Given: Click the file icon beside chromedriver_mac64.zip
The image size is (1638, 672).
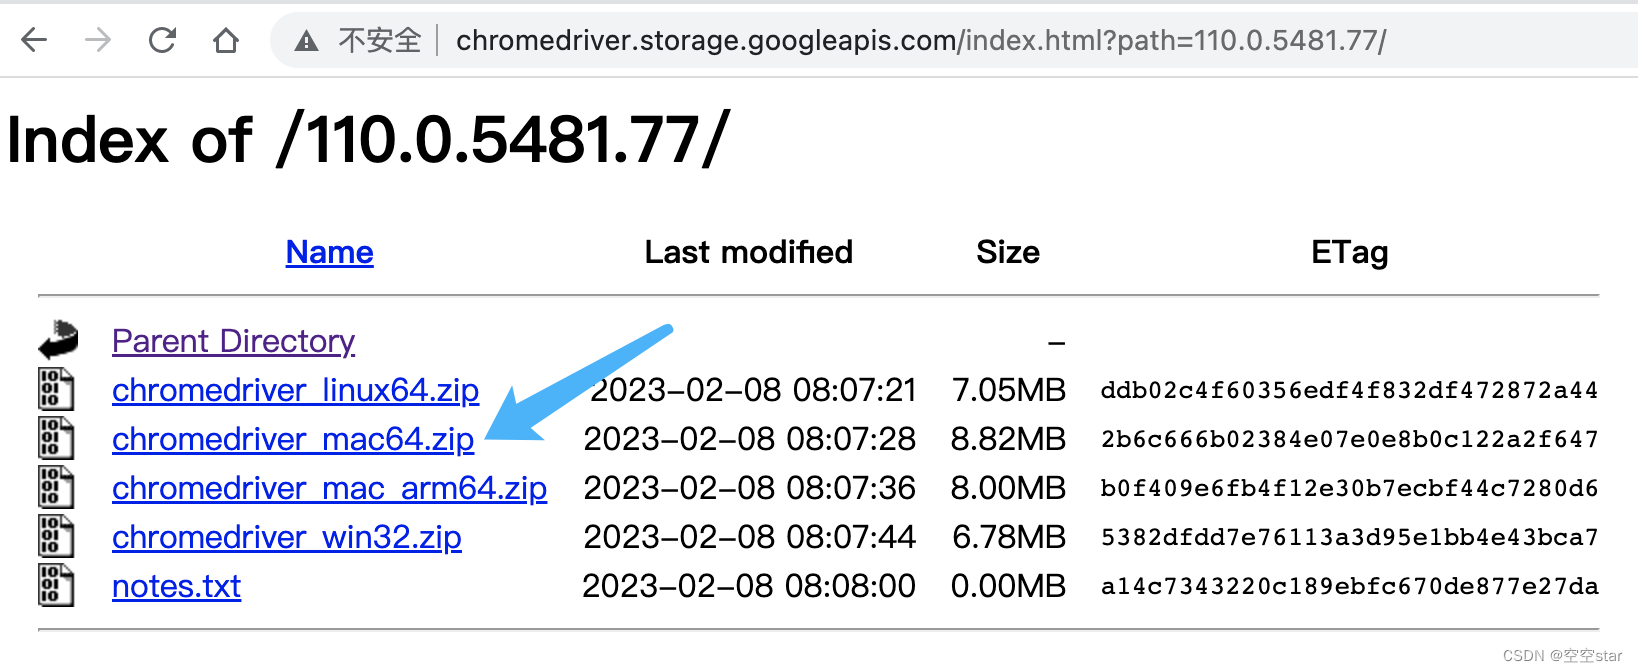Looking at the screenshot, I should (x=56, y=438).
